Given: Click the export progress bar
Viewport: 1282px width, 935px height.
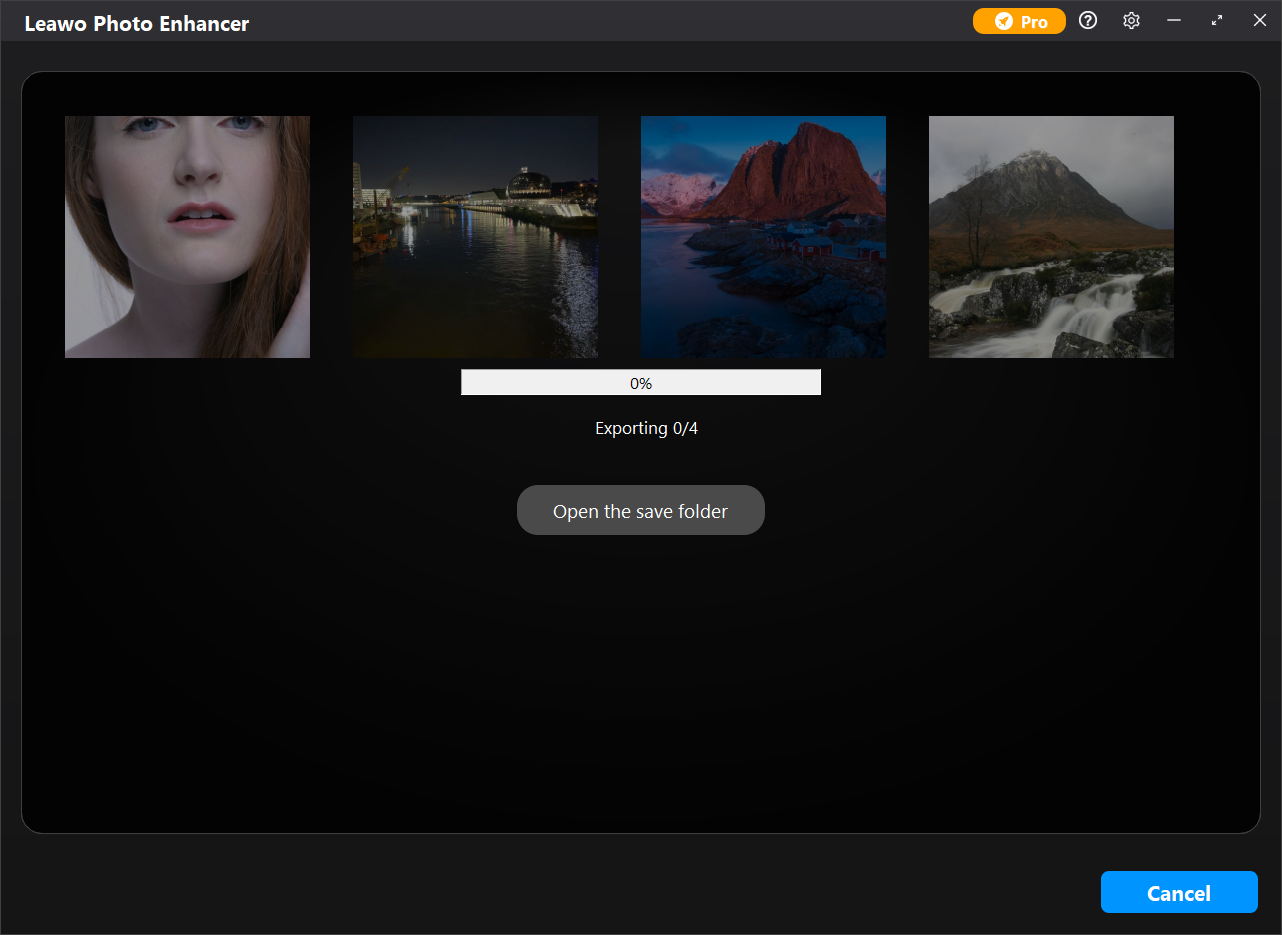Looking at the screenshot, I should pos(540,383).
